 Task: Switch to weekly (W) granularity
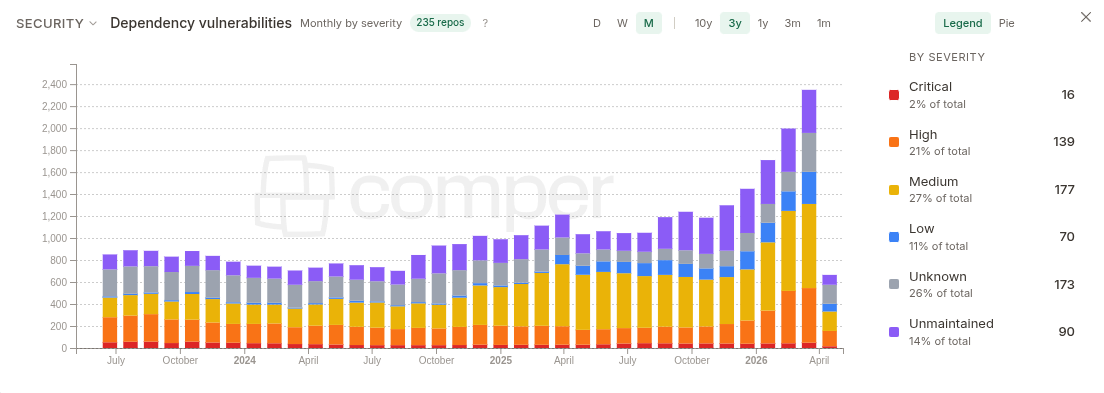pos(622,23)
